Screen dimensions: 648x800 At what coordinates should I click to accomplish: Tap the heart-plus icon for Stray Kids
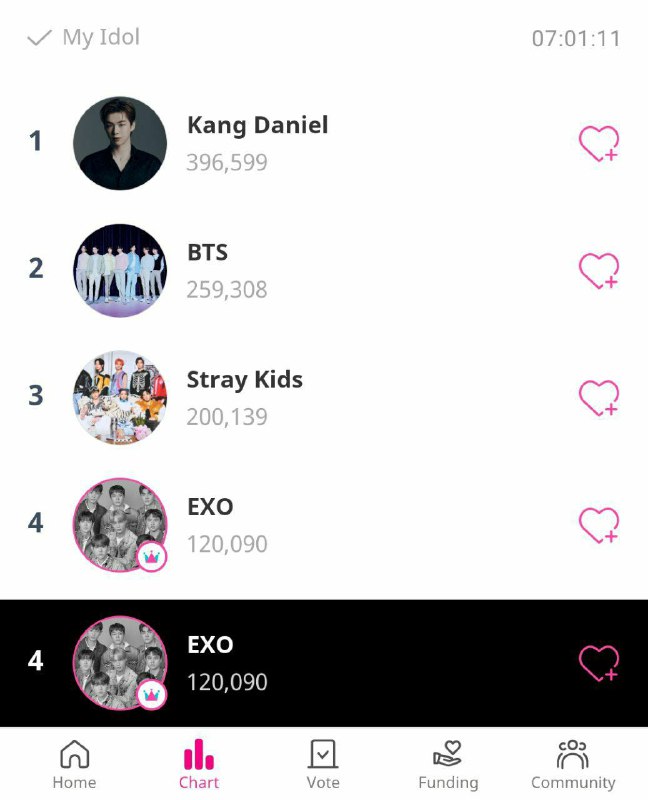point(599,398)
